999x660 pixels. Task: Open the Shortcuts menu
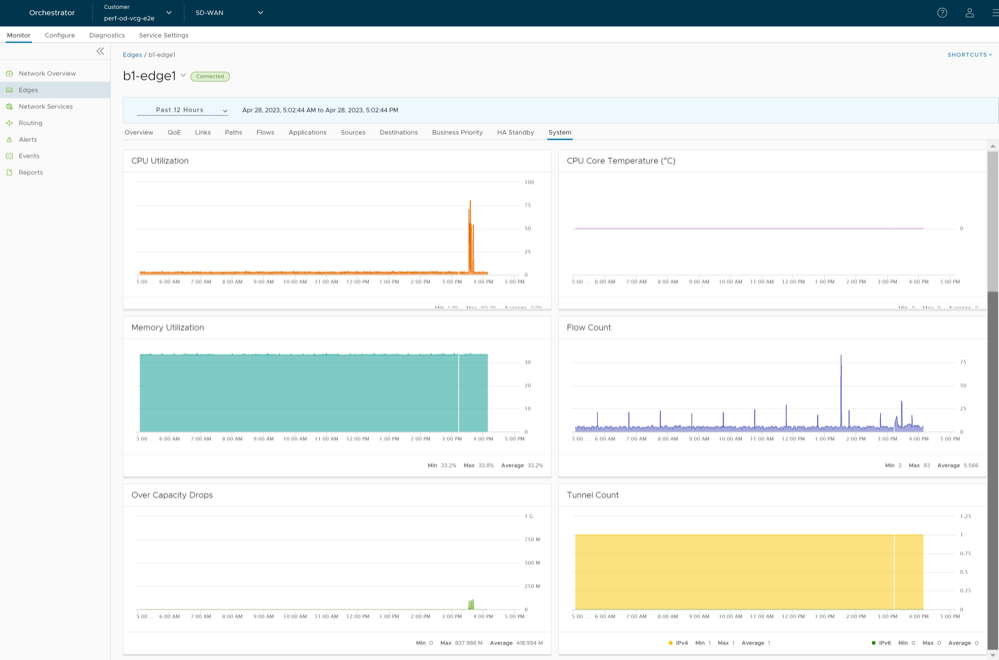(x=969, y=55)
